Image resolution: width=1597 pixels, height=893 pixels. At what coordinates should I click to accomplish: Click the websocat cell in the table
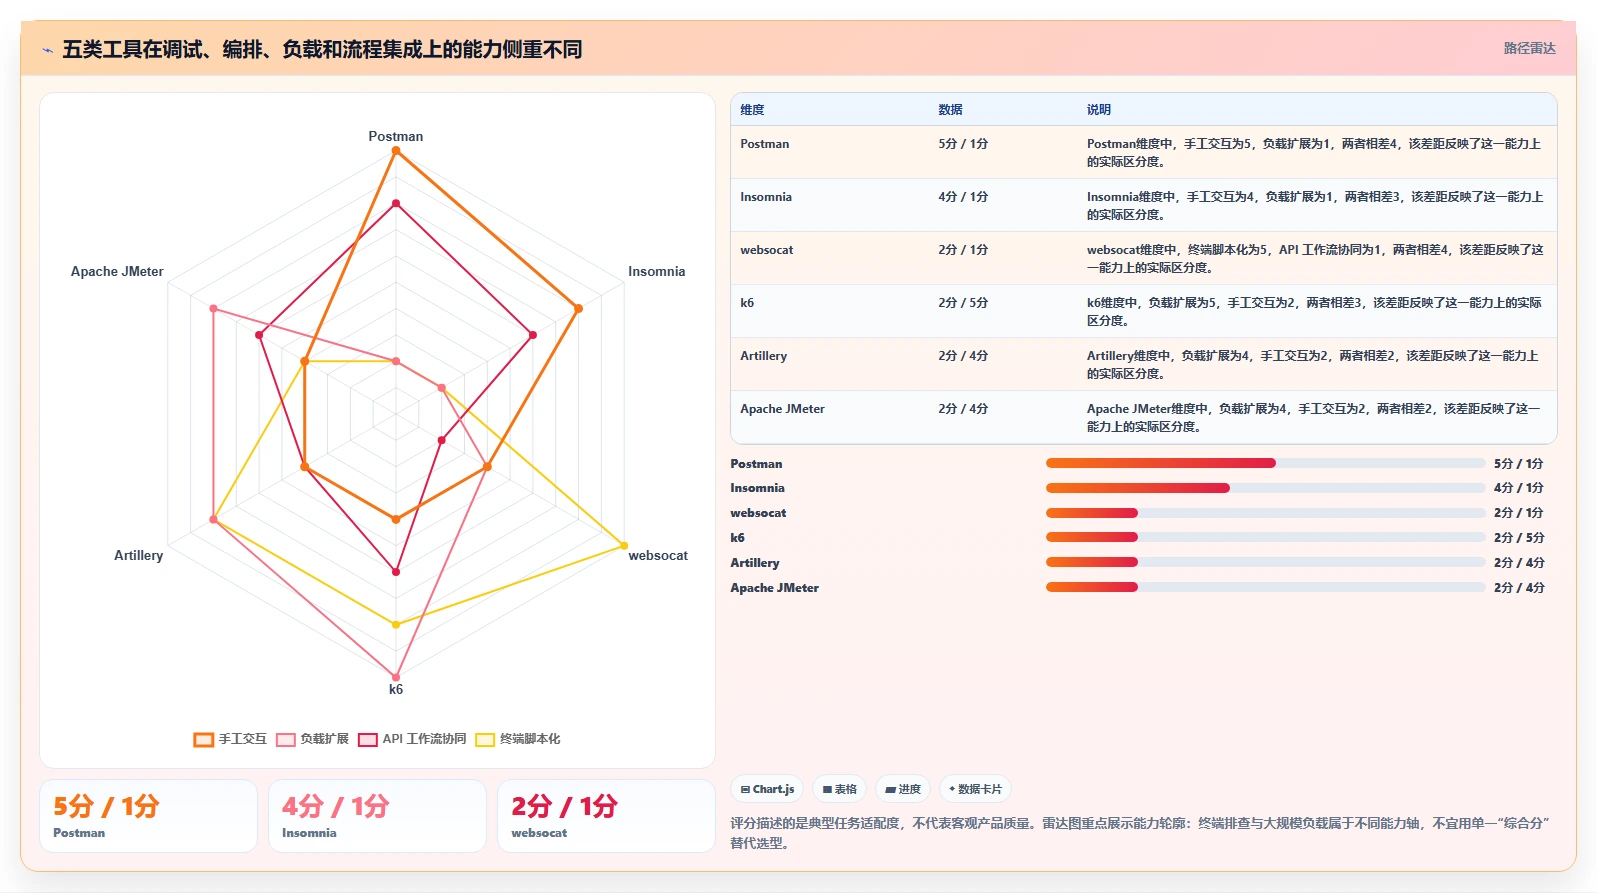pos(766,250)
